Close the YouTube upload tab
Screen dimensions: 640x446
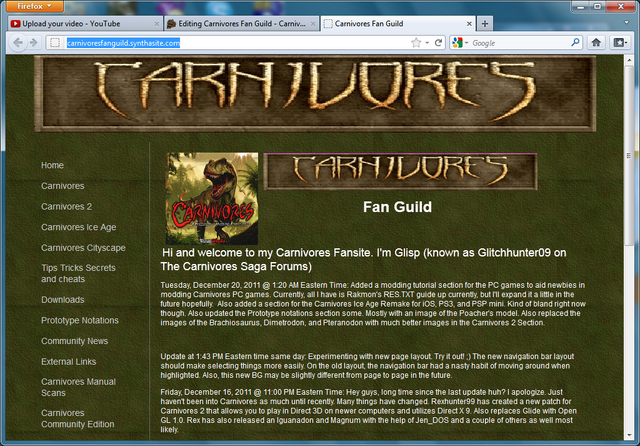[x=156, y=24]
